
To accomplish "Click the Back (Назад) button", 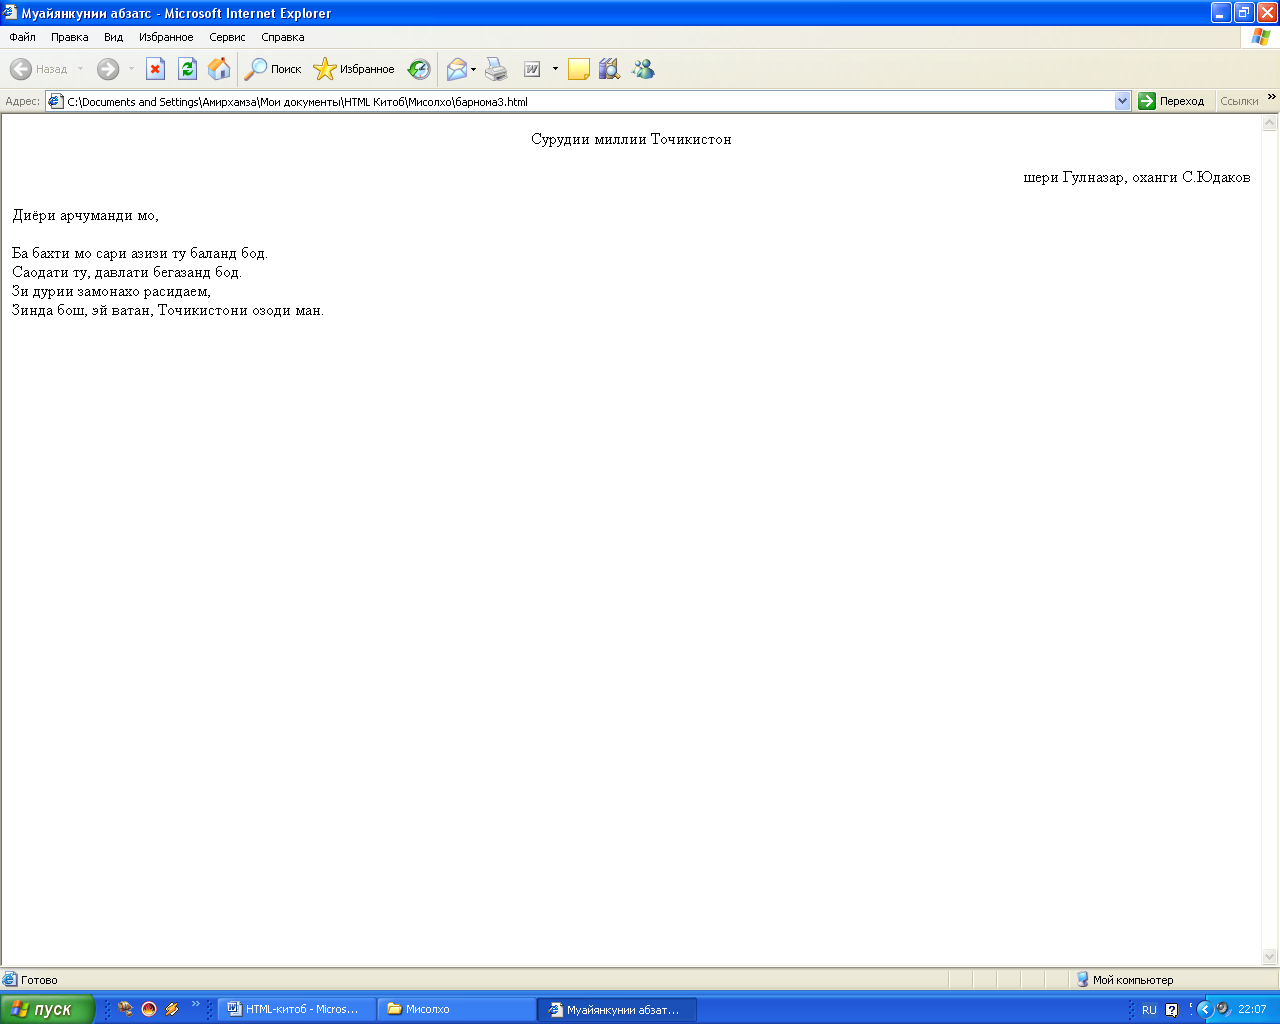I will [39, 69].
